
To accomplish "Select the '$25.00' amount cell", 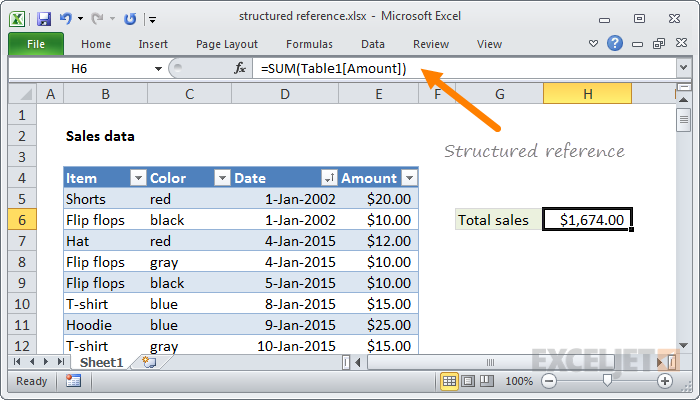I will click(379, 325).
